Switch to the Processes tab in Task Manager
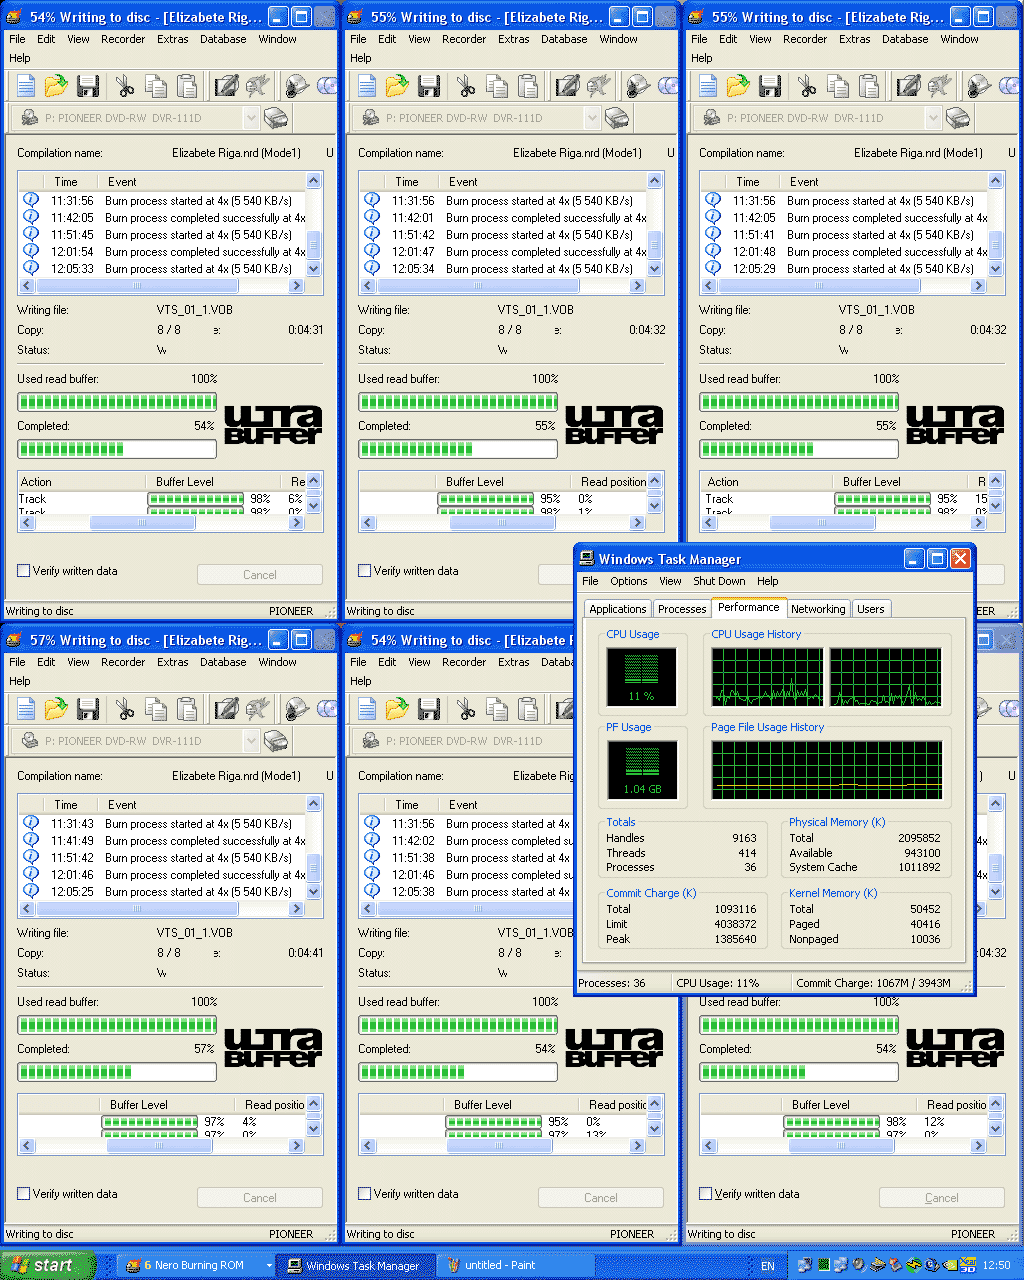This screenshot has width=1024, height=1280. (682, 609)
